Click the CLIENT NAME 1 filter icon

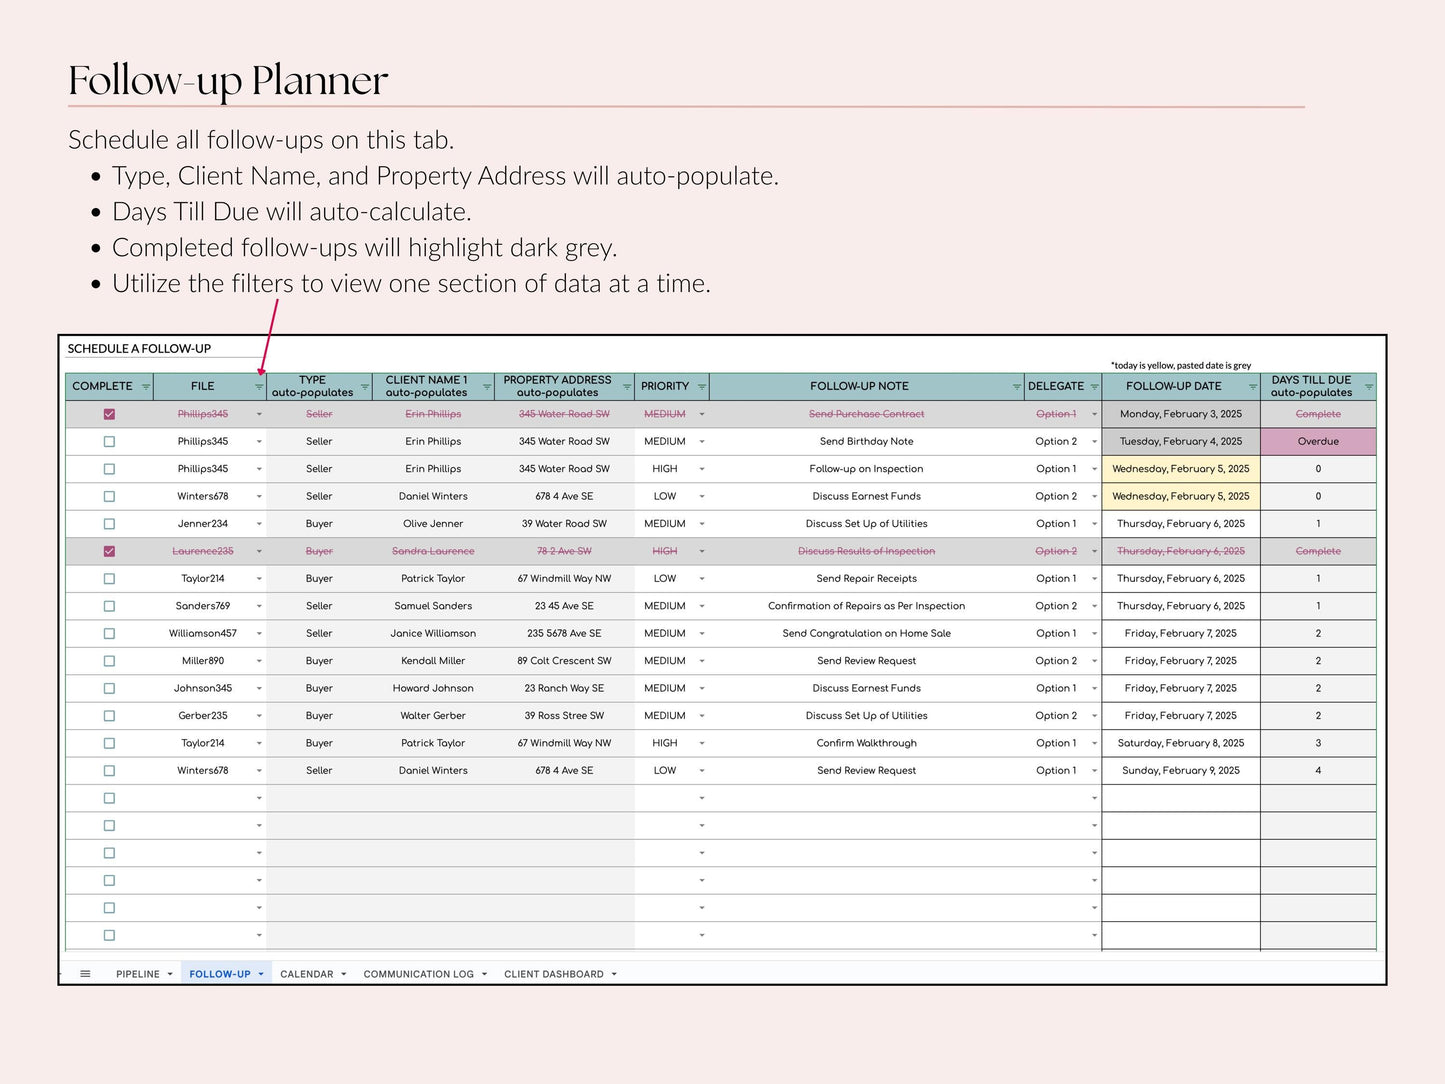pos(487,387)
